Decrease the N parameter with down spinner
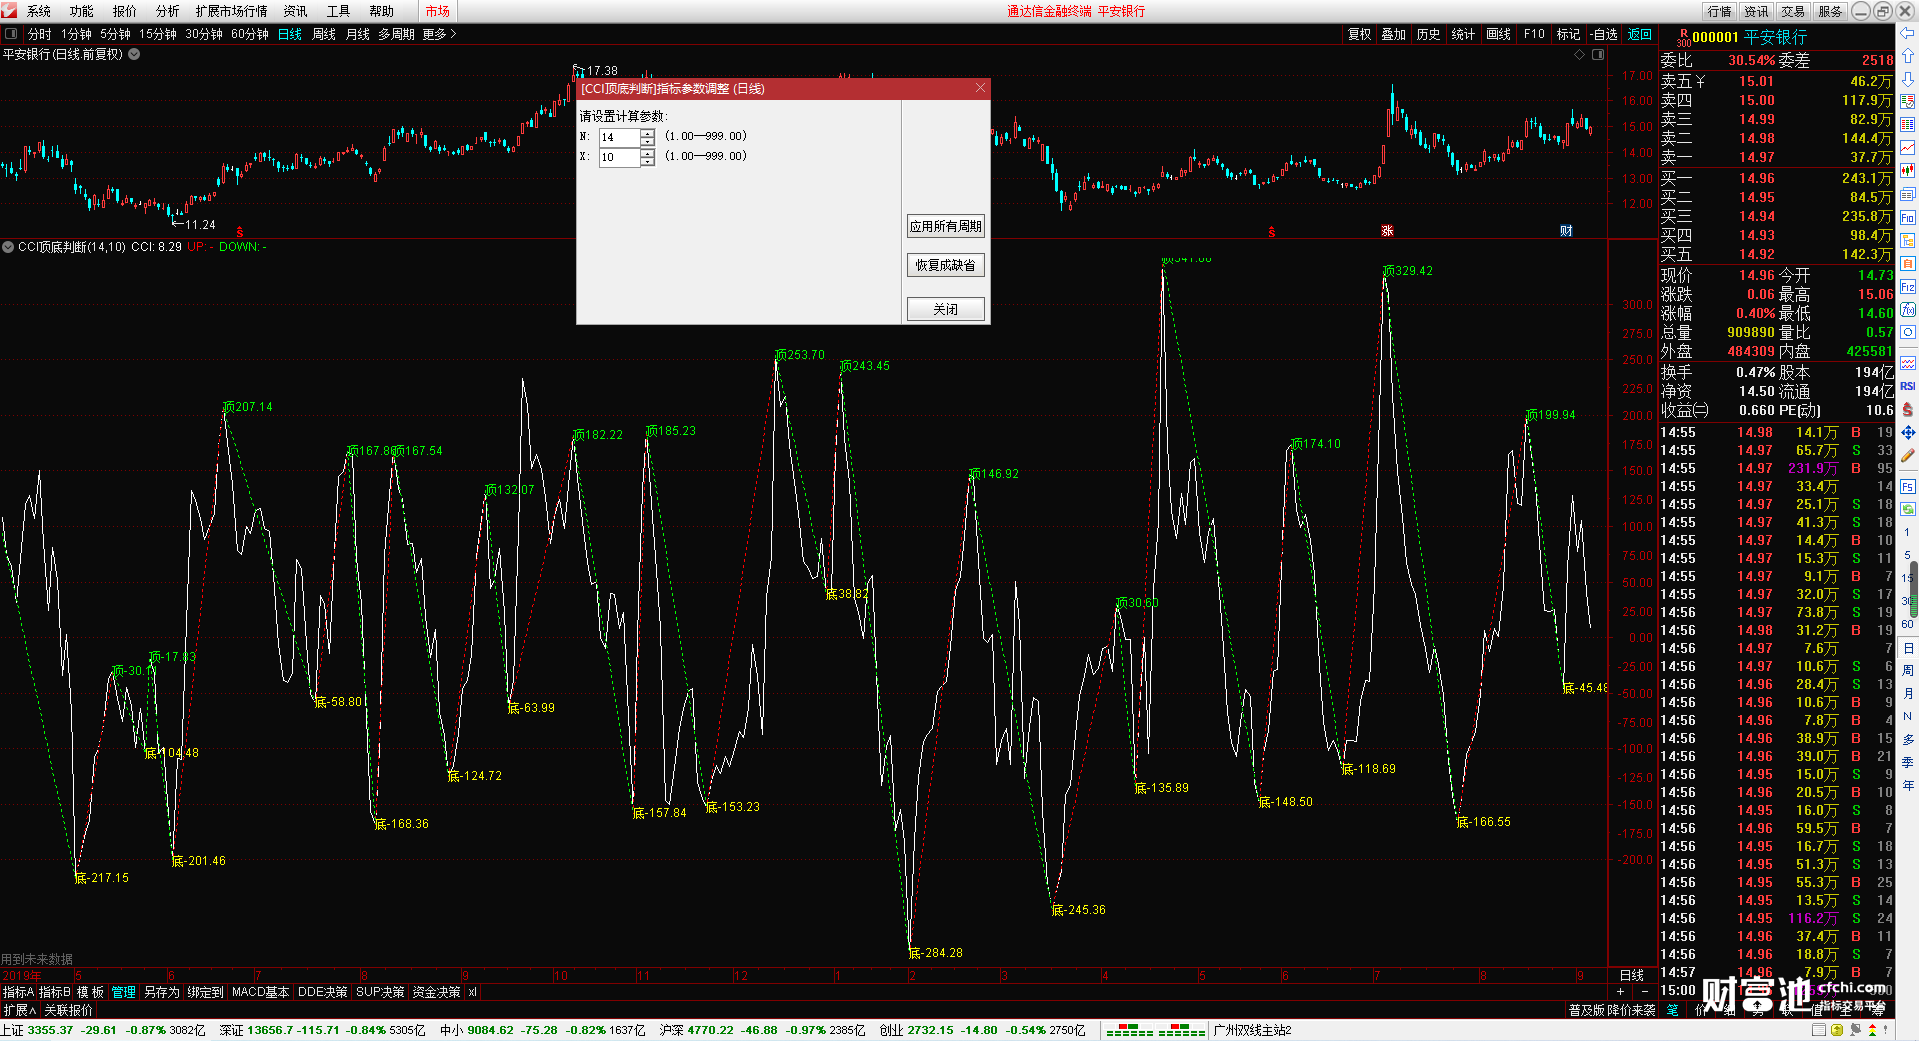 [647, 141]
